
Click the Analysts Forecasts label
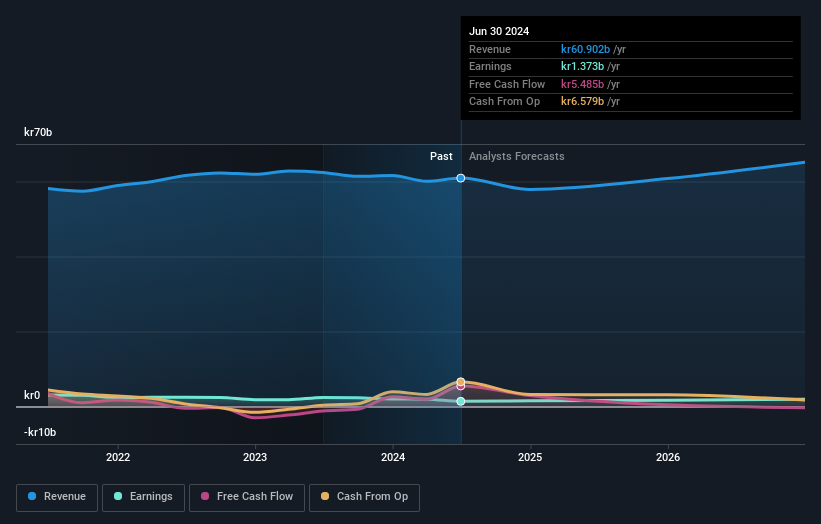tap(516, 157)
